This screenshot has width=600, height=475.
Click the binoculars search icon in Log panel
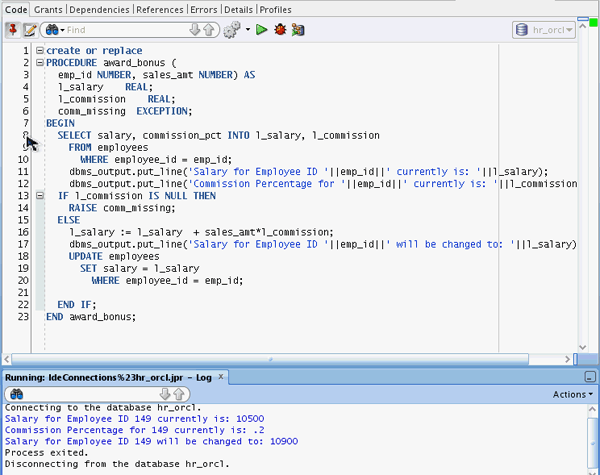16,394
